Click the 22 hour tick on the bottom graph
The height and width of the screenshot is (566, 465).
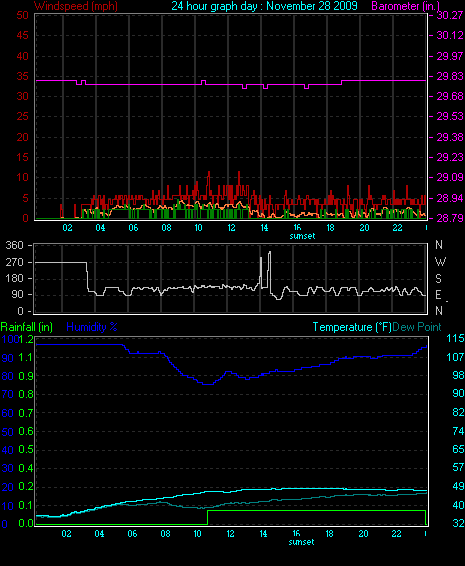click(396, 534)
